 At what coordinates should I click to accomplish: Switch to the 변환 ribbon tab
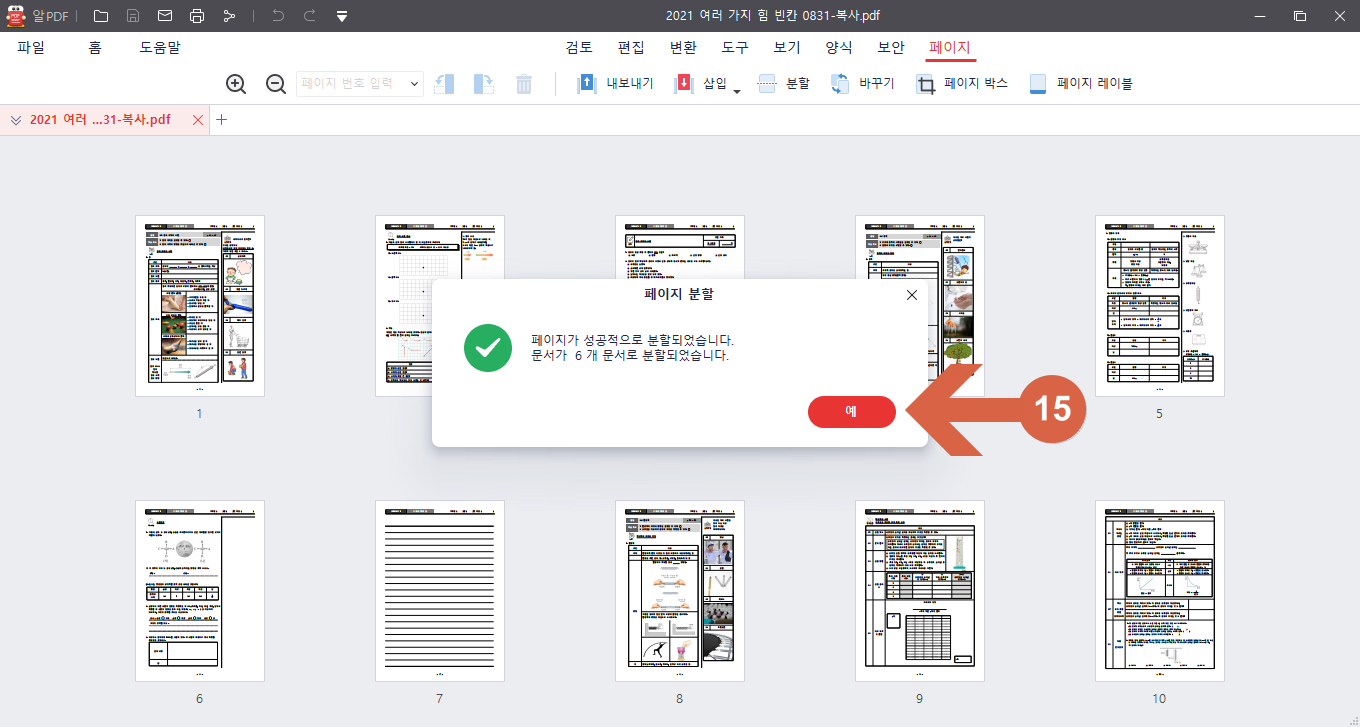click(684, 47)
